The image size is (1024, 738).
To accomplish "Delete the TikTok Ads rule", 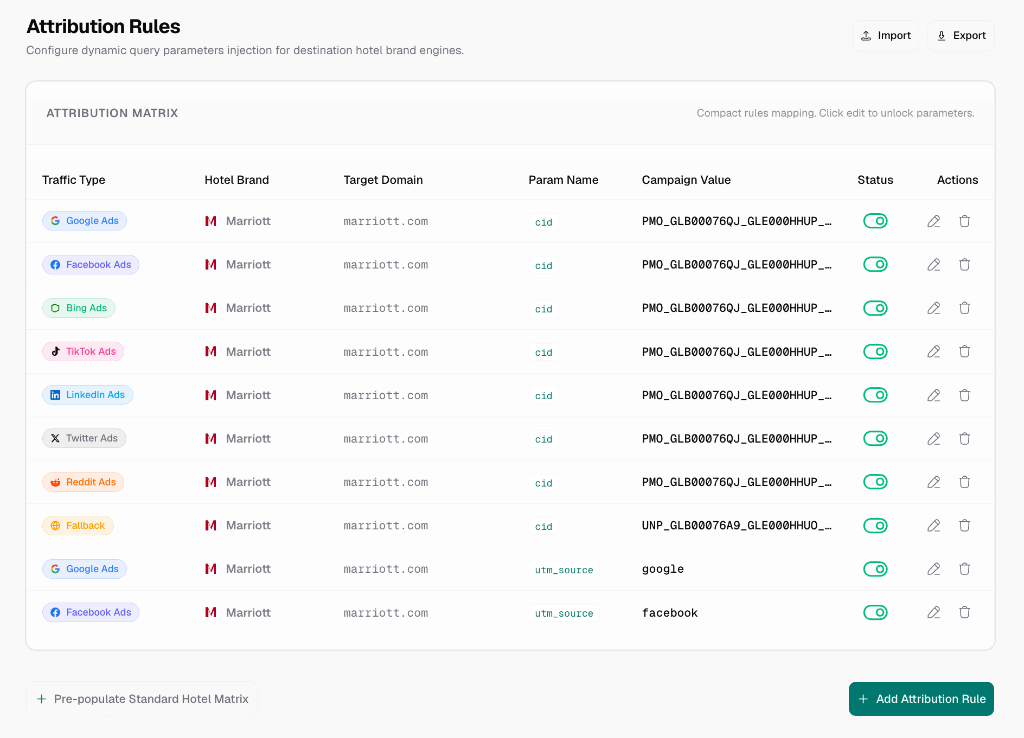I will pyautogui.click(x=965, y=351).
